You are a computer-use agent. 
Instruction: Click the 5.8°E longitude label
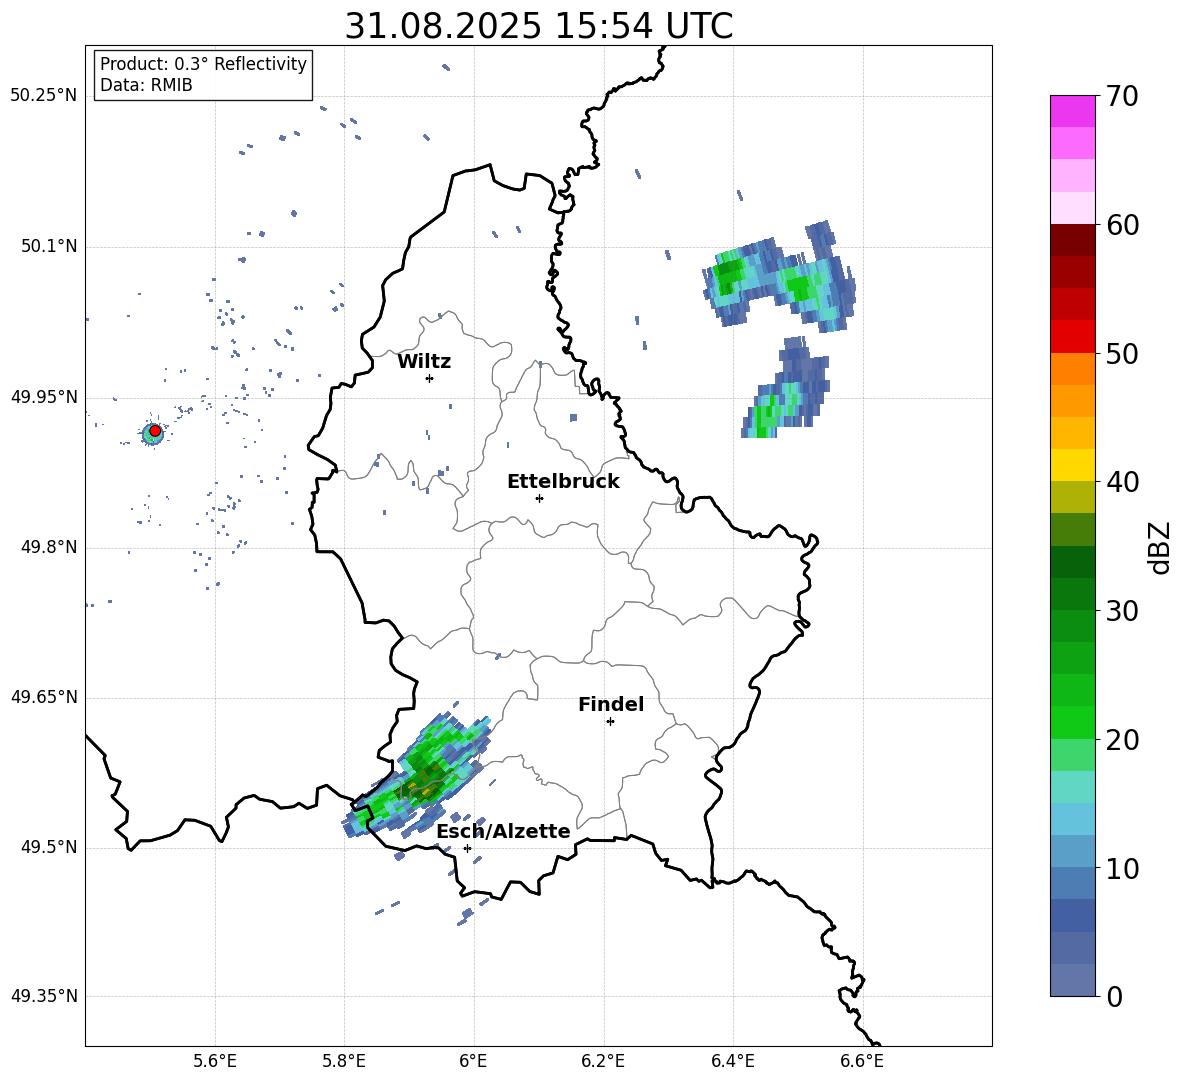pos(344,1061)
